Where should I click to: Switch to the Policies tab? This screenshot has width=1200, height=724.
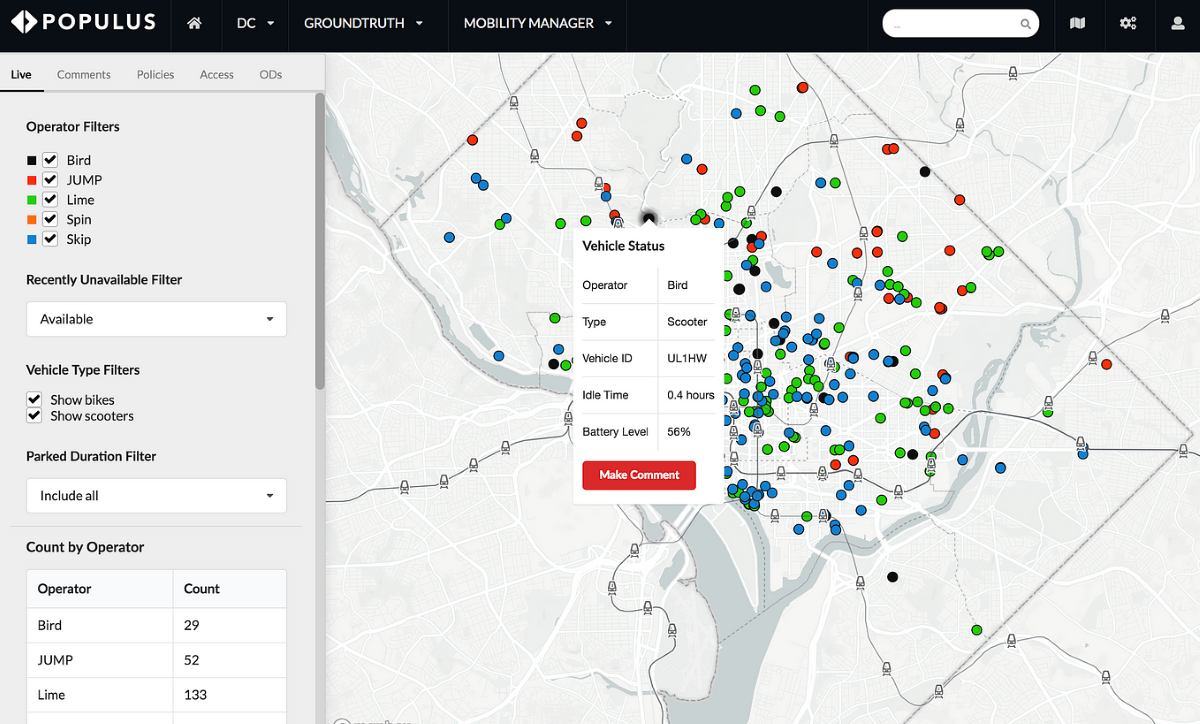155,74
